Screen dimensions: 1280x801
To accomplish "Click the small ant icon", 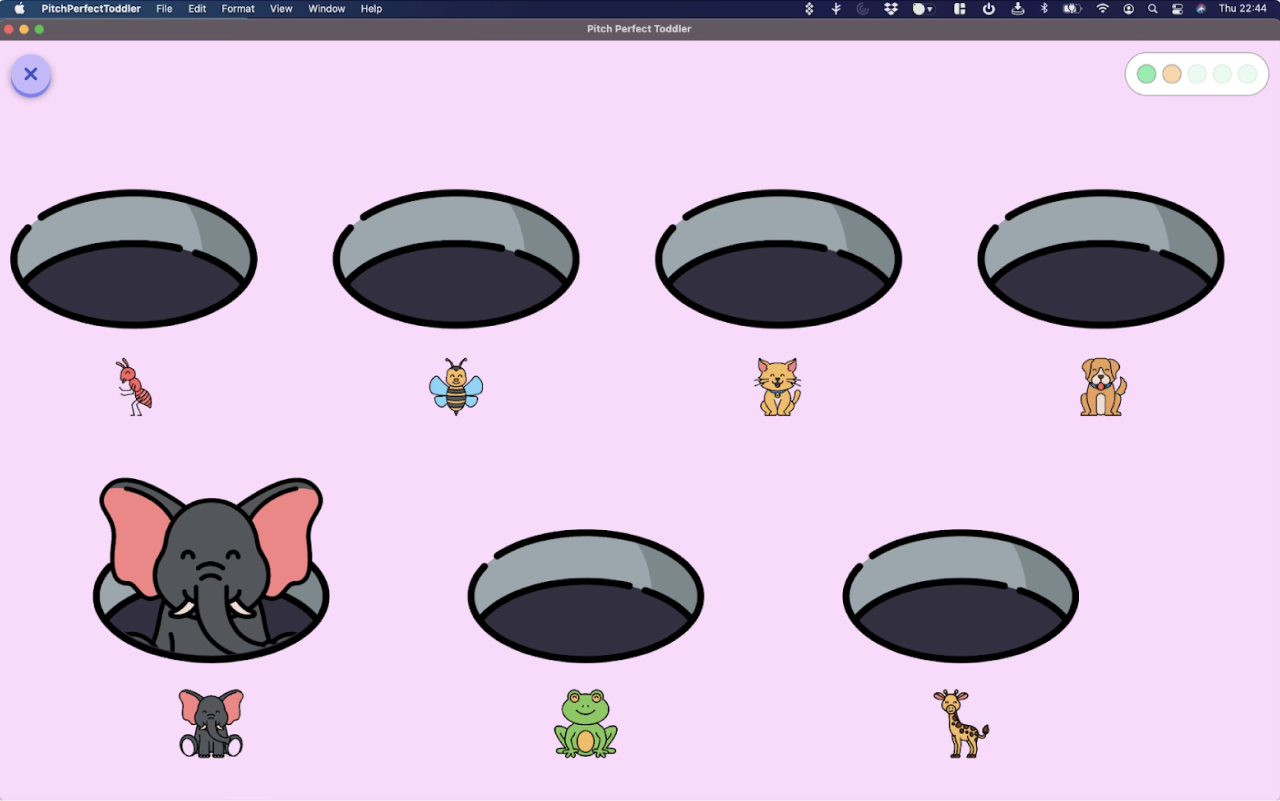I will 134,387.
